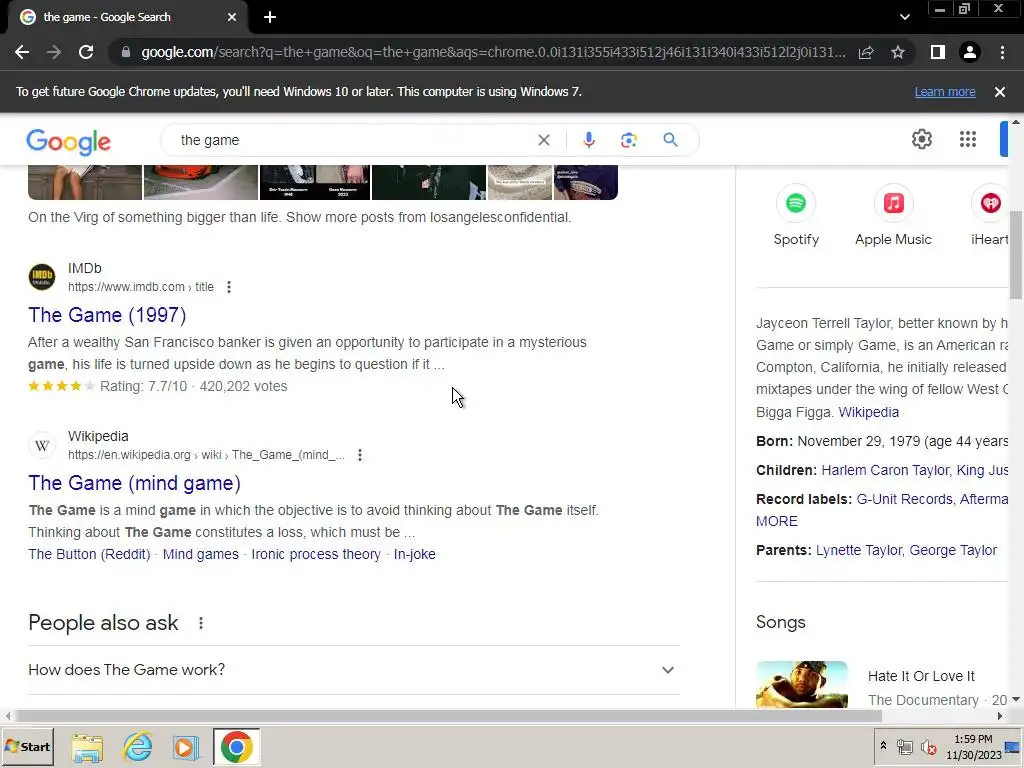Open 'G-Unit Records' label link

pyautogui.click(x=904, y=499)
